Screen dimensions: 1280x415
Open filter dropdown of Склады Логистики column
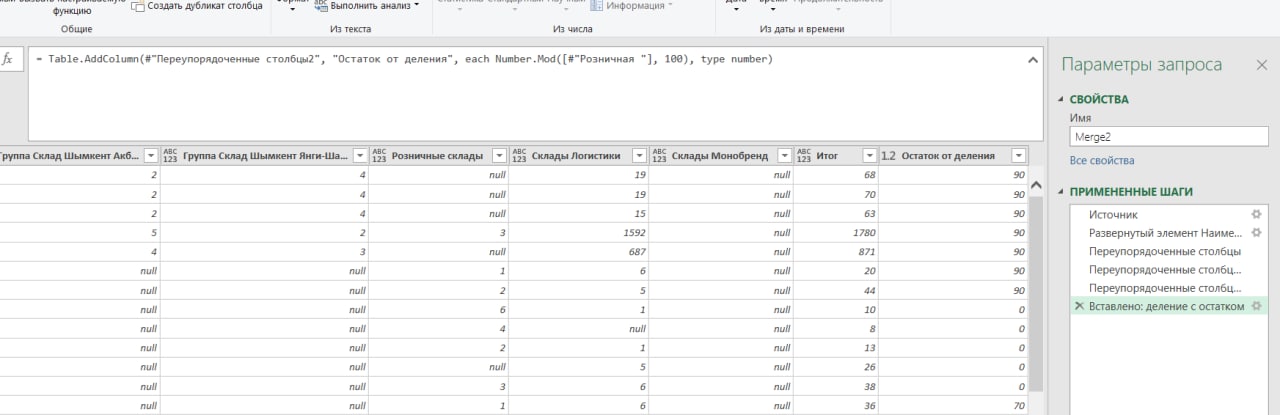click(640, 156)
